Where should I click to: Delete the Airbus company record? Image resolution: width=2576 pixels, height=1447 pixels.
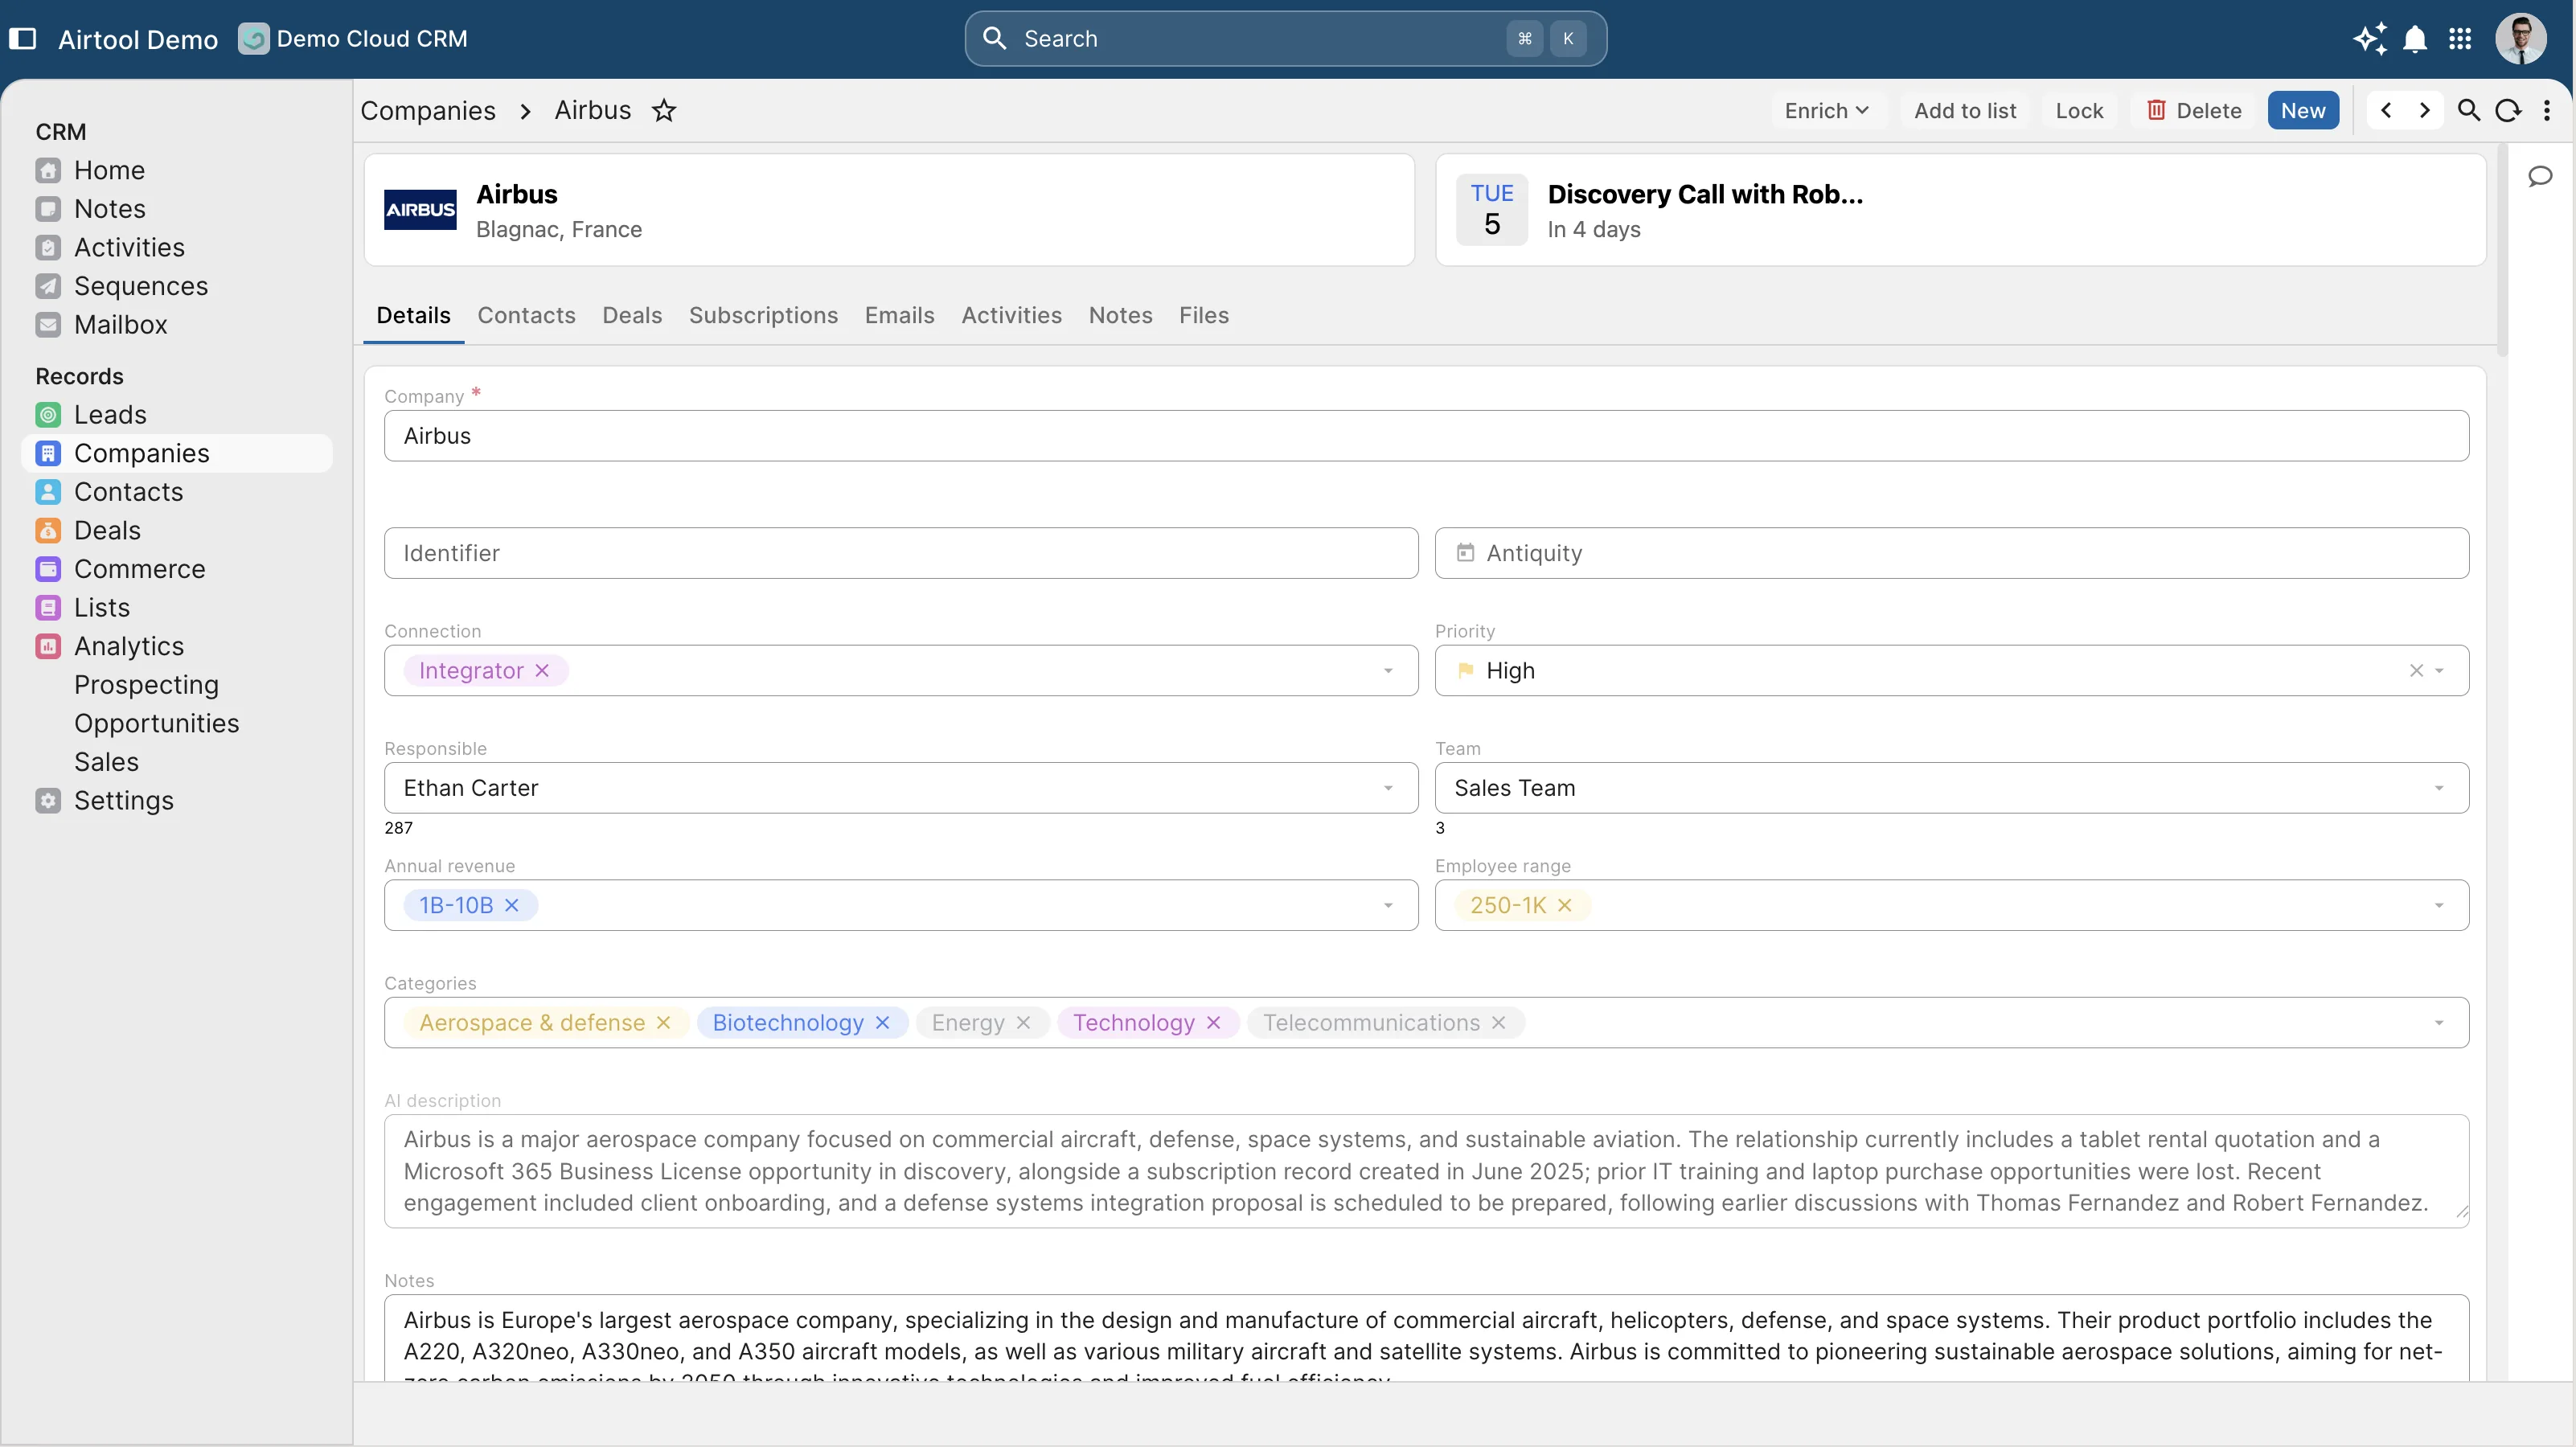pyautogui.click(x=2194, y=110)
